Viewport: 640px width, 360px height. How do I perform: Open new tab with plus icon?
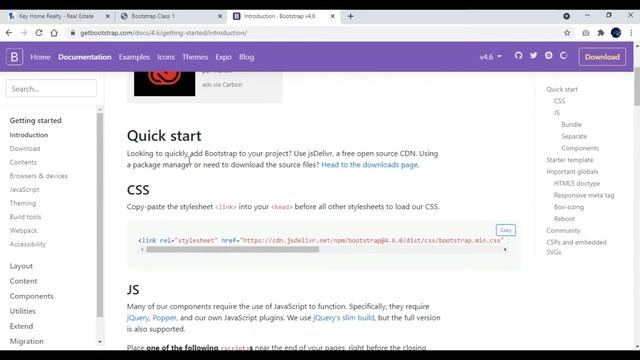click(x=350, y=16)
